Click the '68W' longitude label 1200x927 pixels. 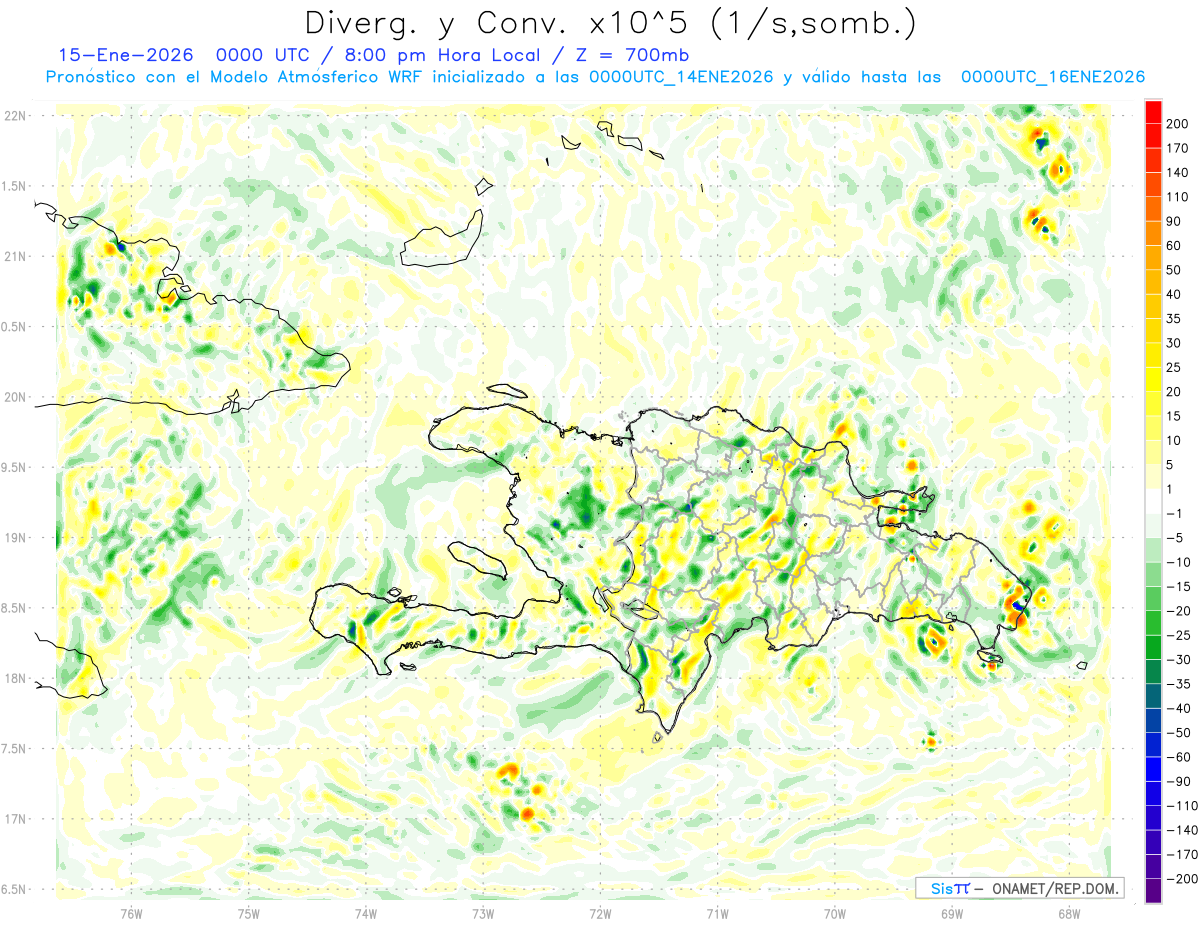pyautogui.click(x=1069, y=913)
